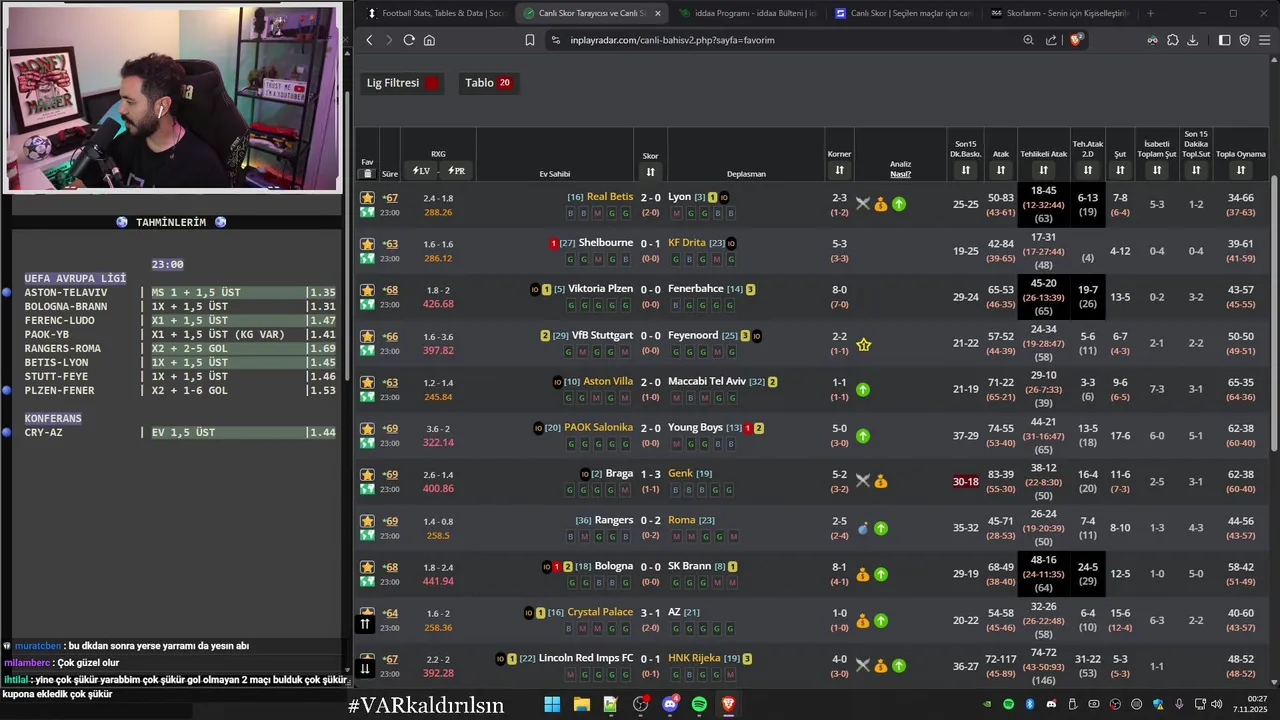Close the Canlı Skor Tarayıcısı tab

[657, 13]
